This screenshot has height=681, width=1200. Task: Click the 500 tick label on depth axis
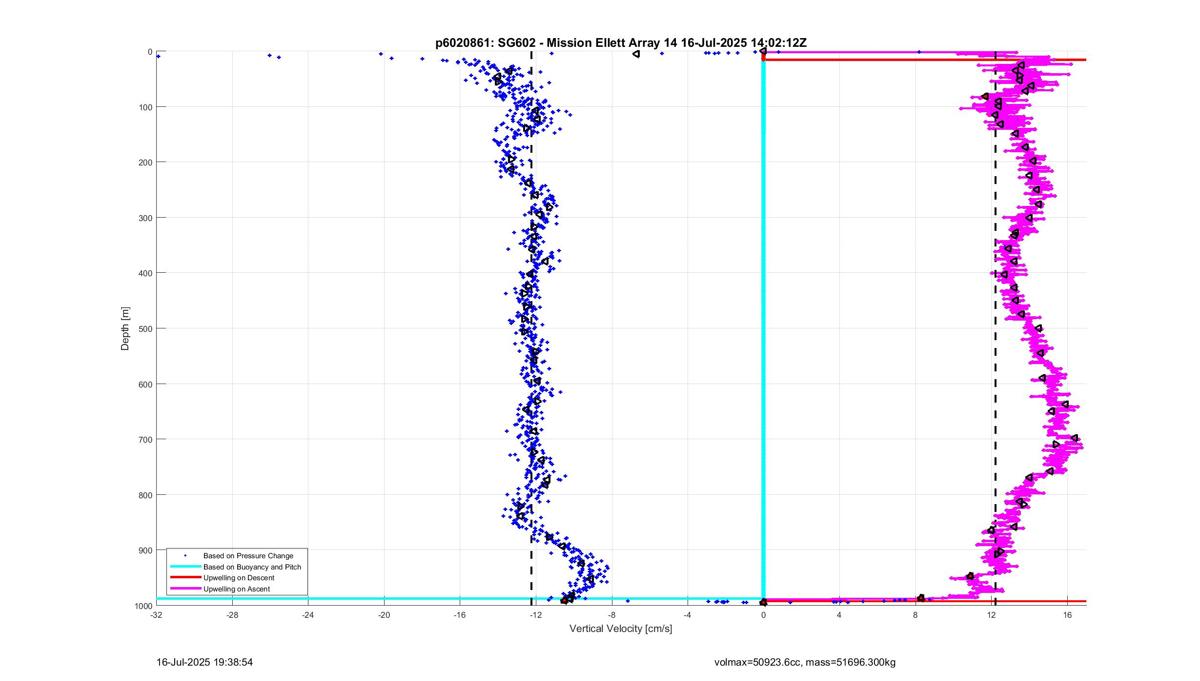click(x=144, y=328)
